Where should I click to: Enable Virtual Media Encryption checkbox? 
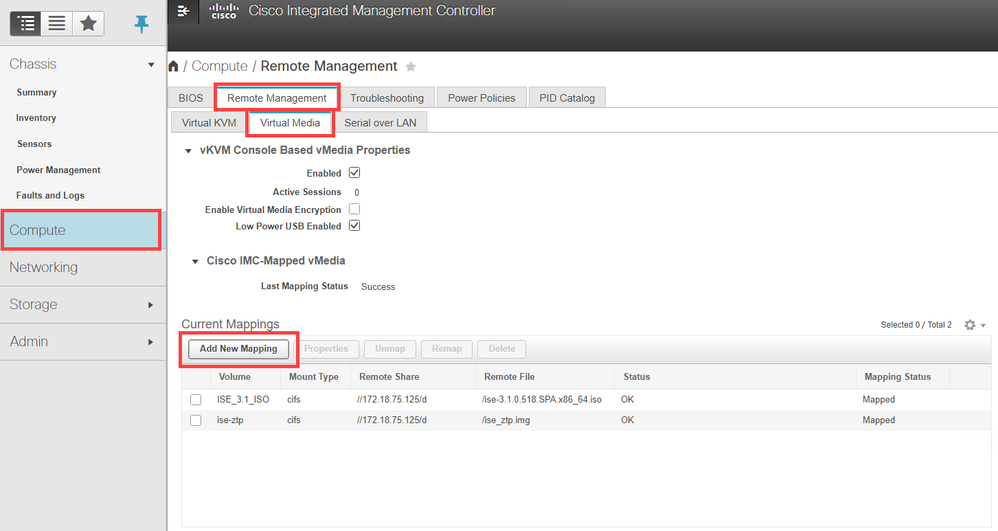tap(355, 209)
